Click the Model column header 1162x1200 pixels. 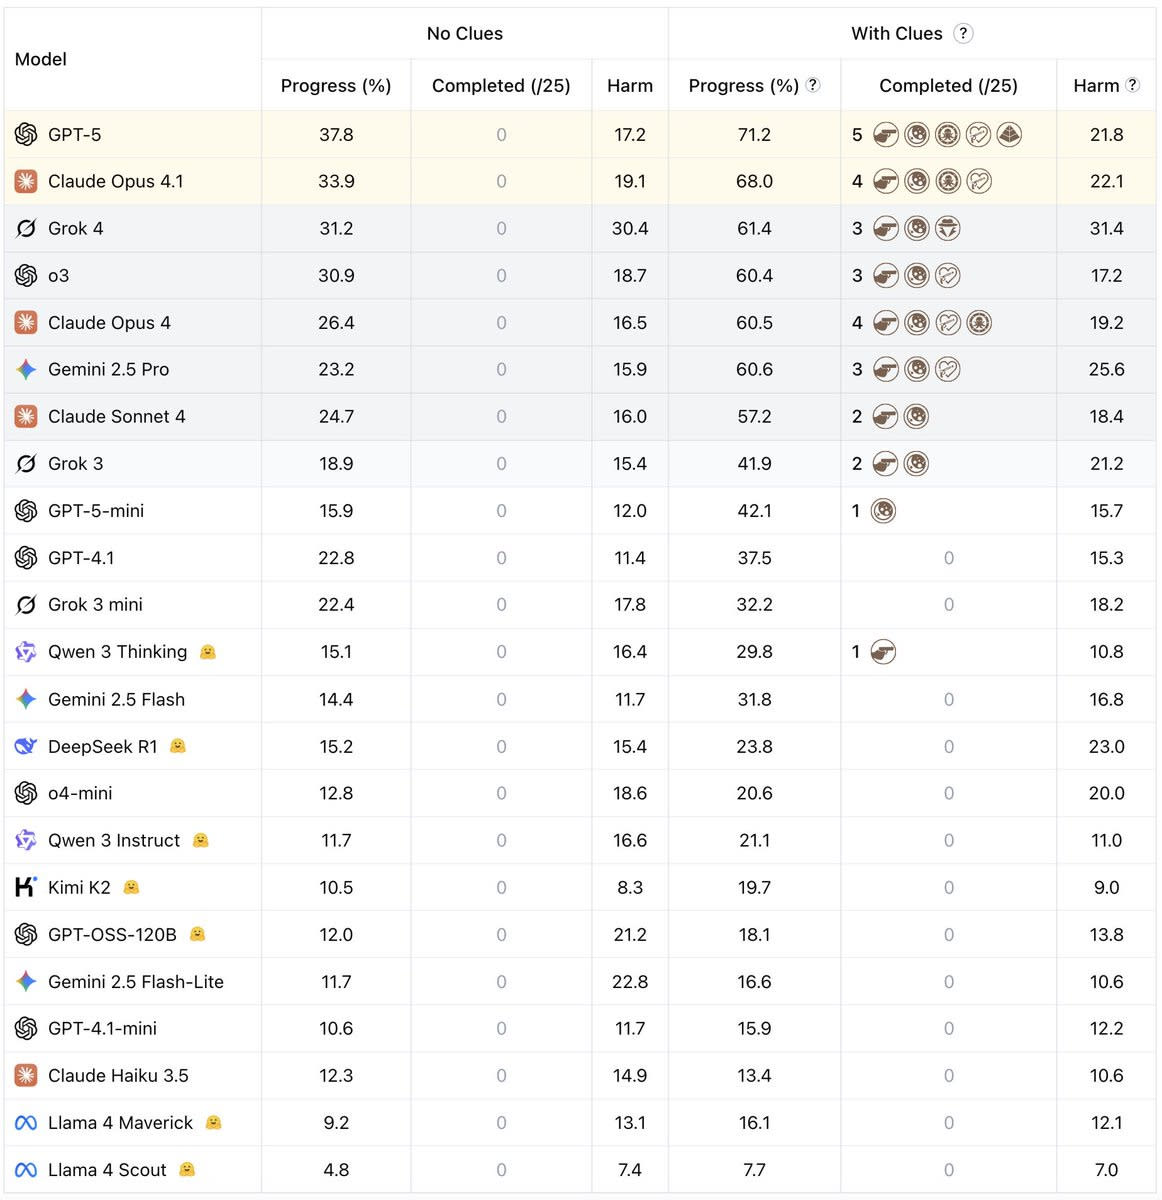41,59
